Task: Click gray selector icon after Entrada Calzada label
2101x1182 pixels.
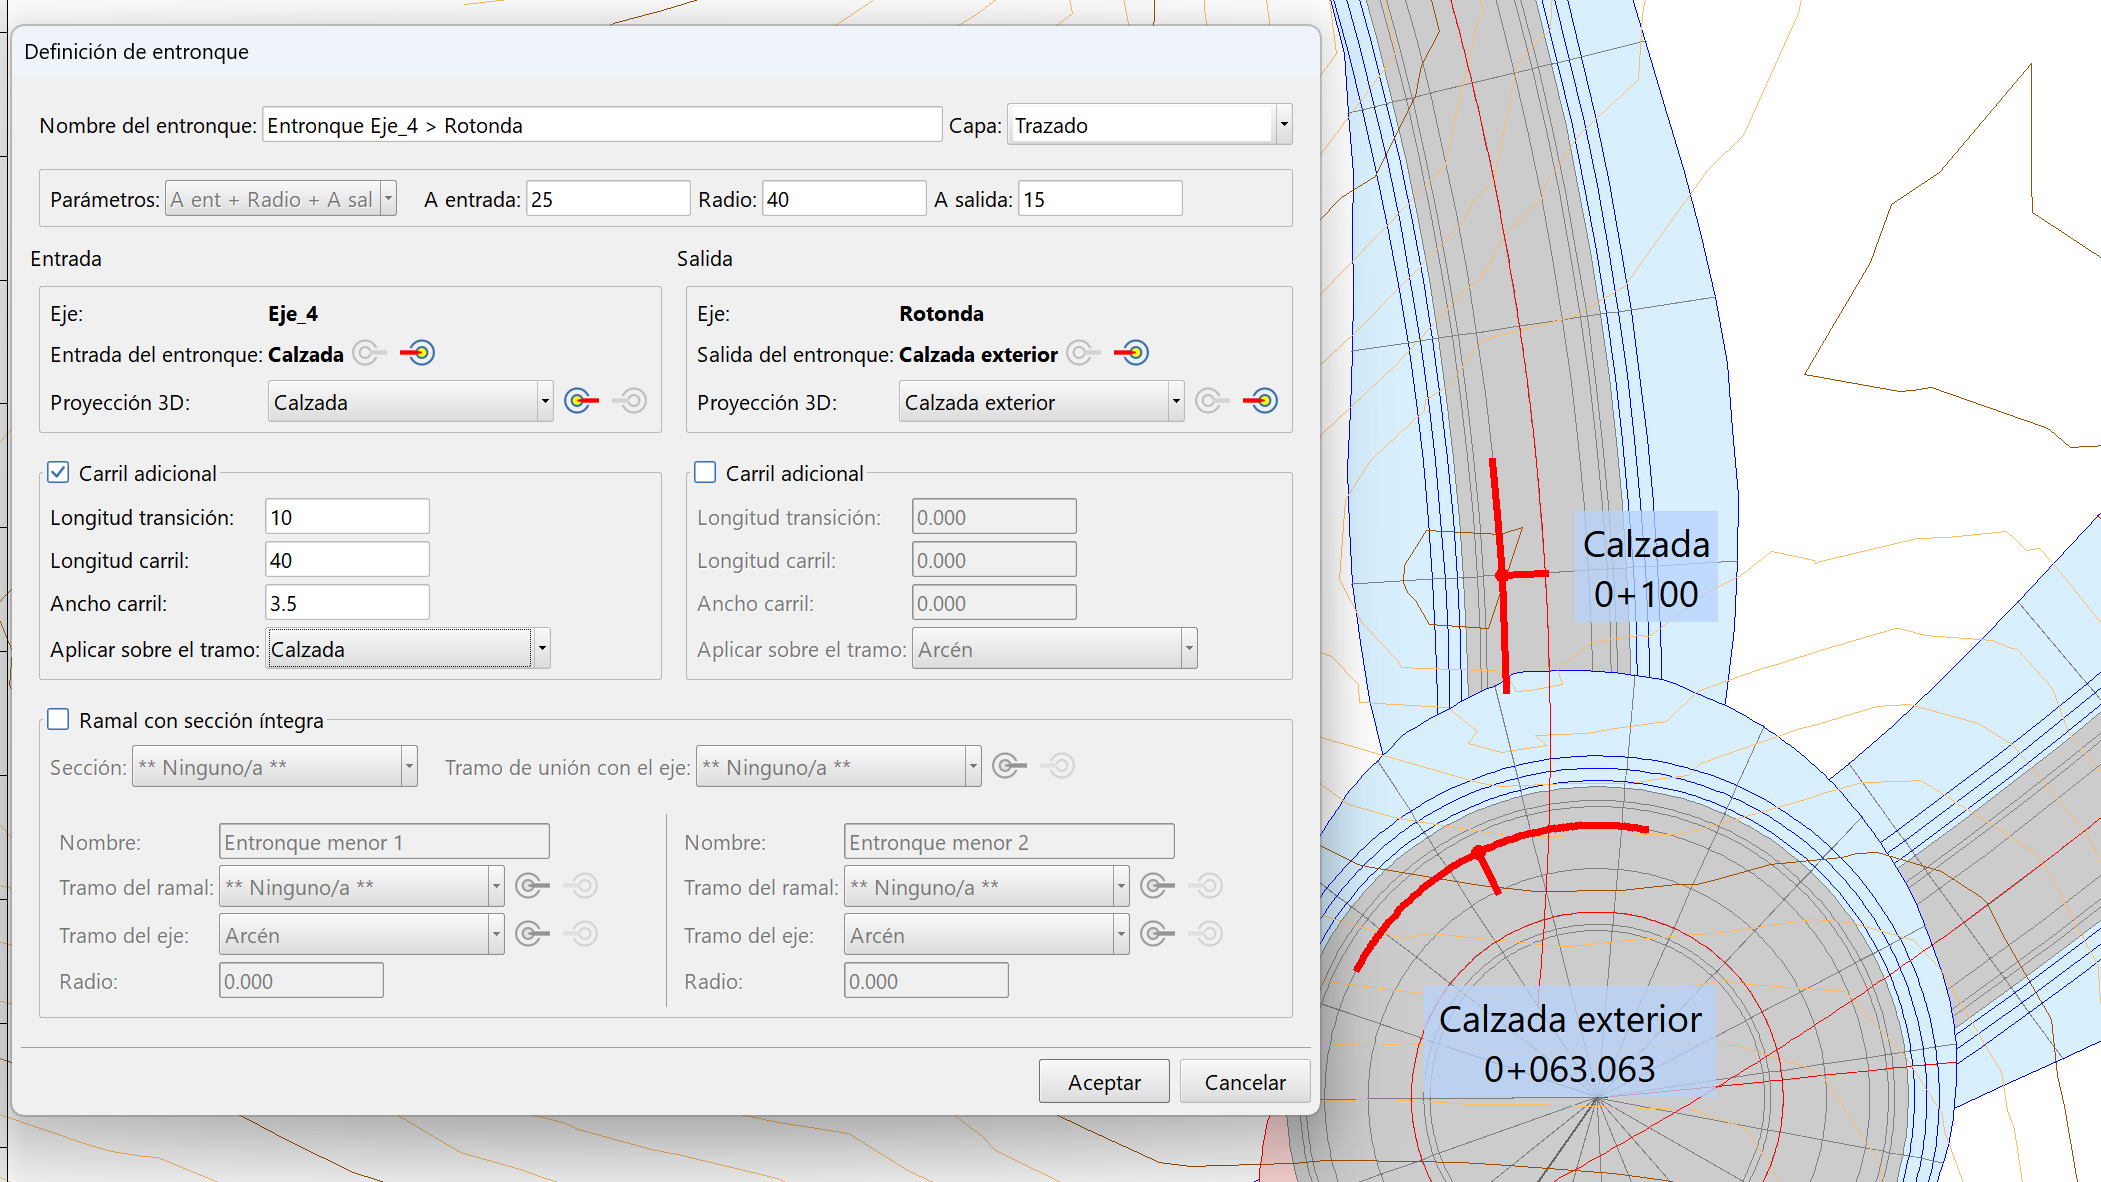Action: click(x=368, y=353)
